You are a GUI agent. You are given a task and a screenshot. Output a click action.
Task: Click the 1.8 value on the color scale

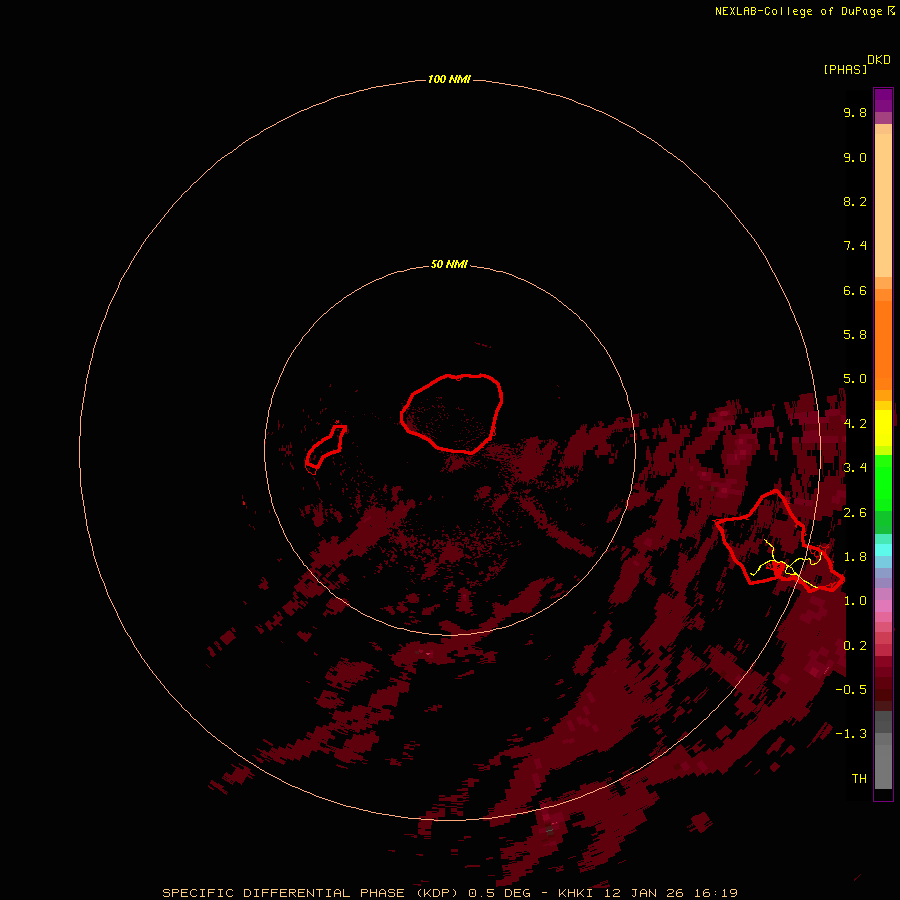855,557
